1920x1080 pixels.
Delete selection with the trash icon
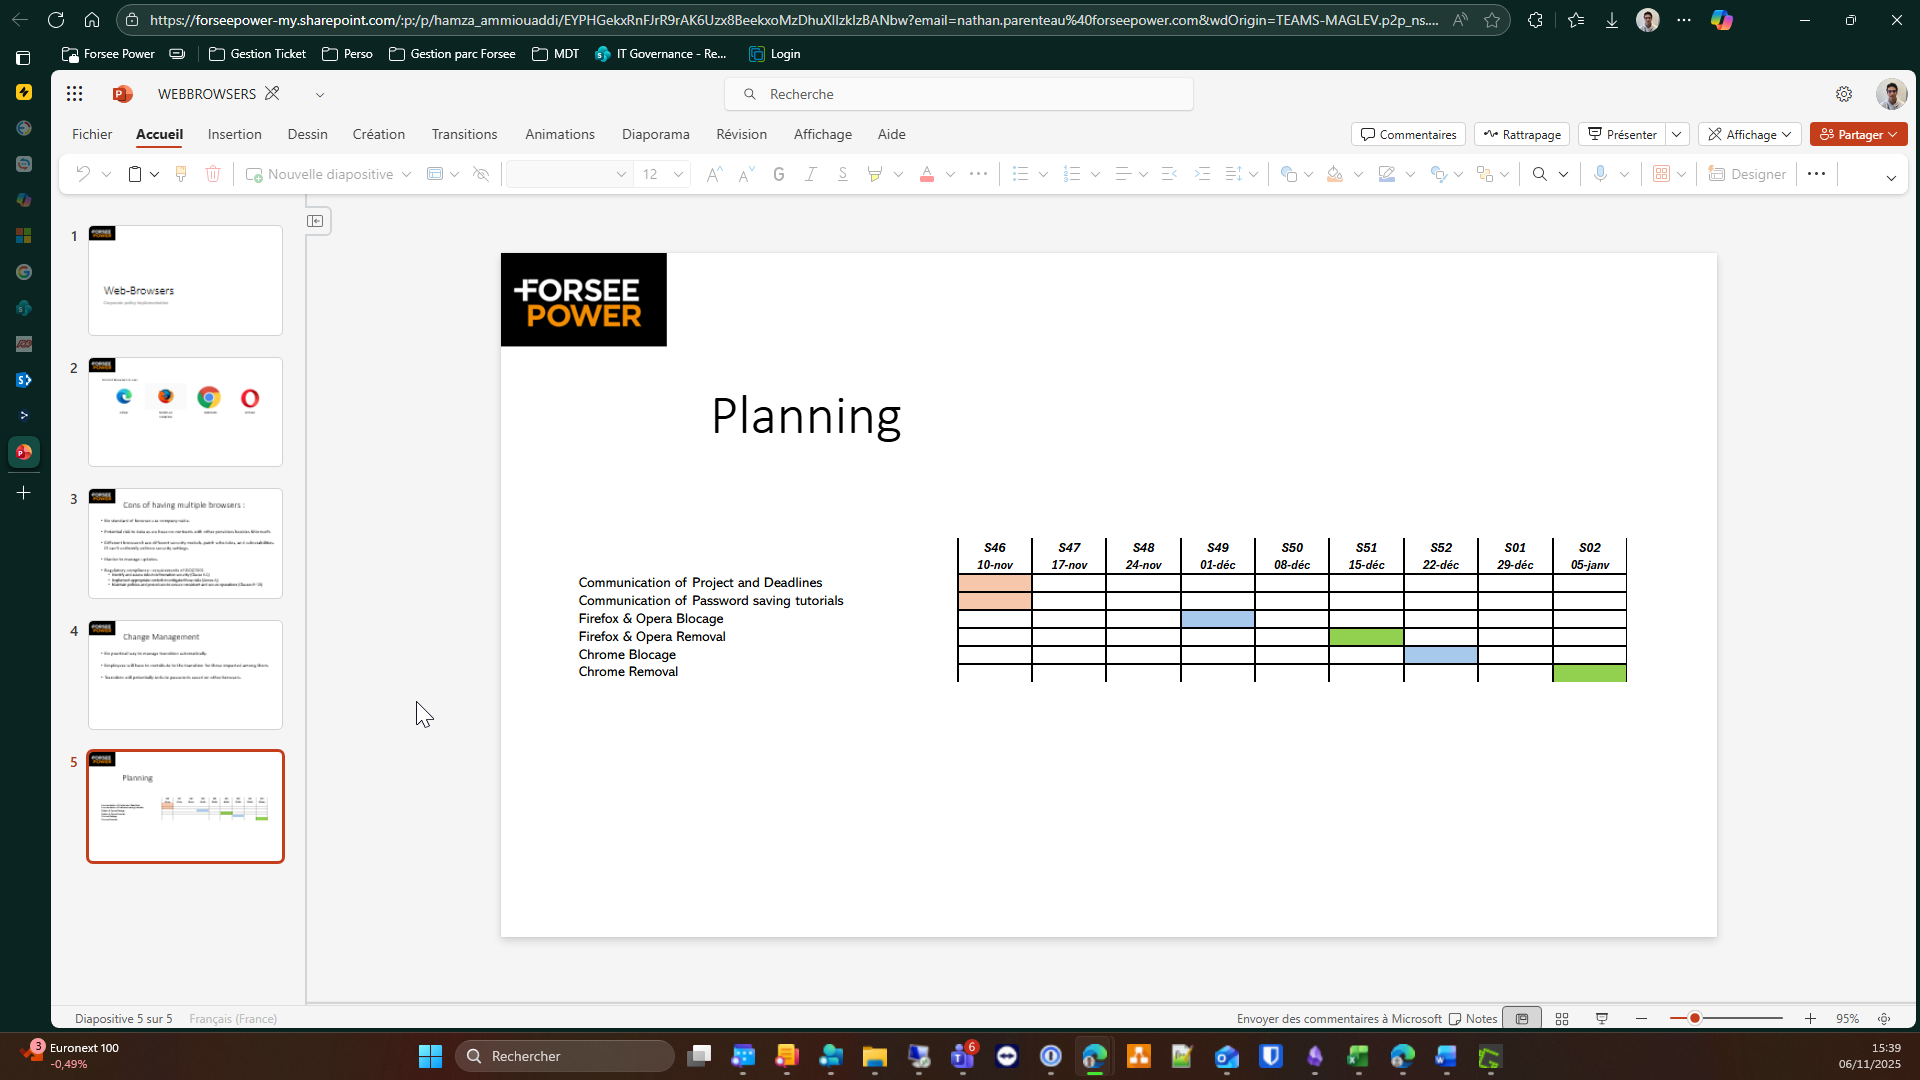[213, 173]
